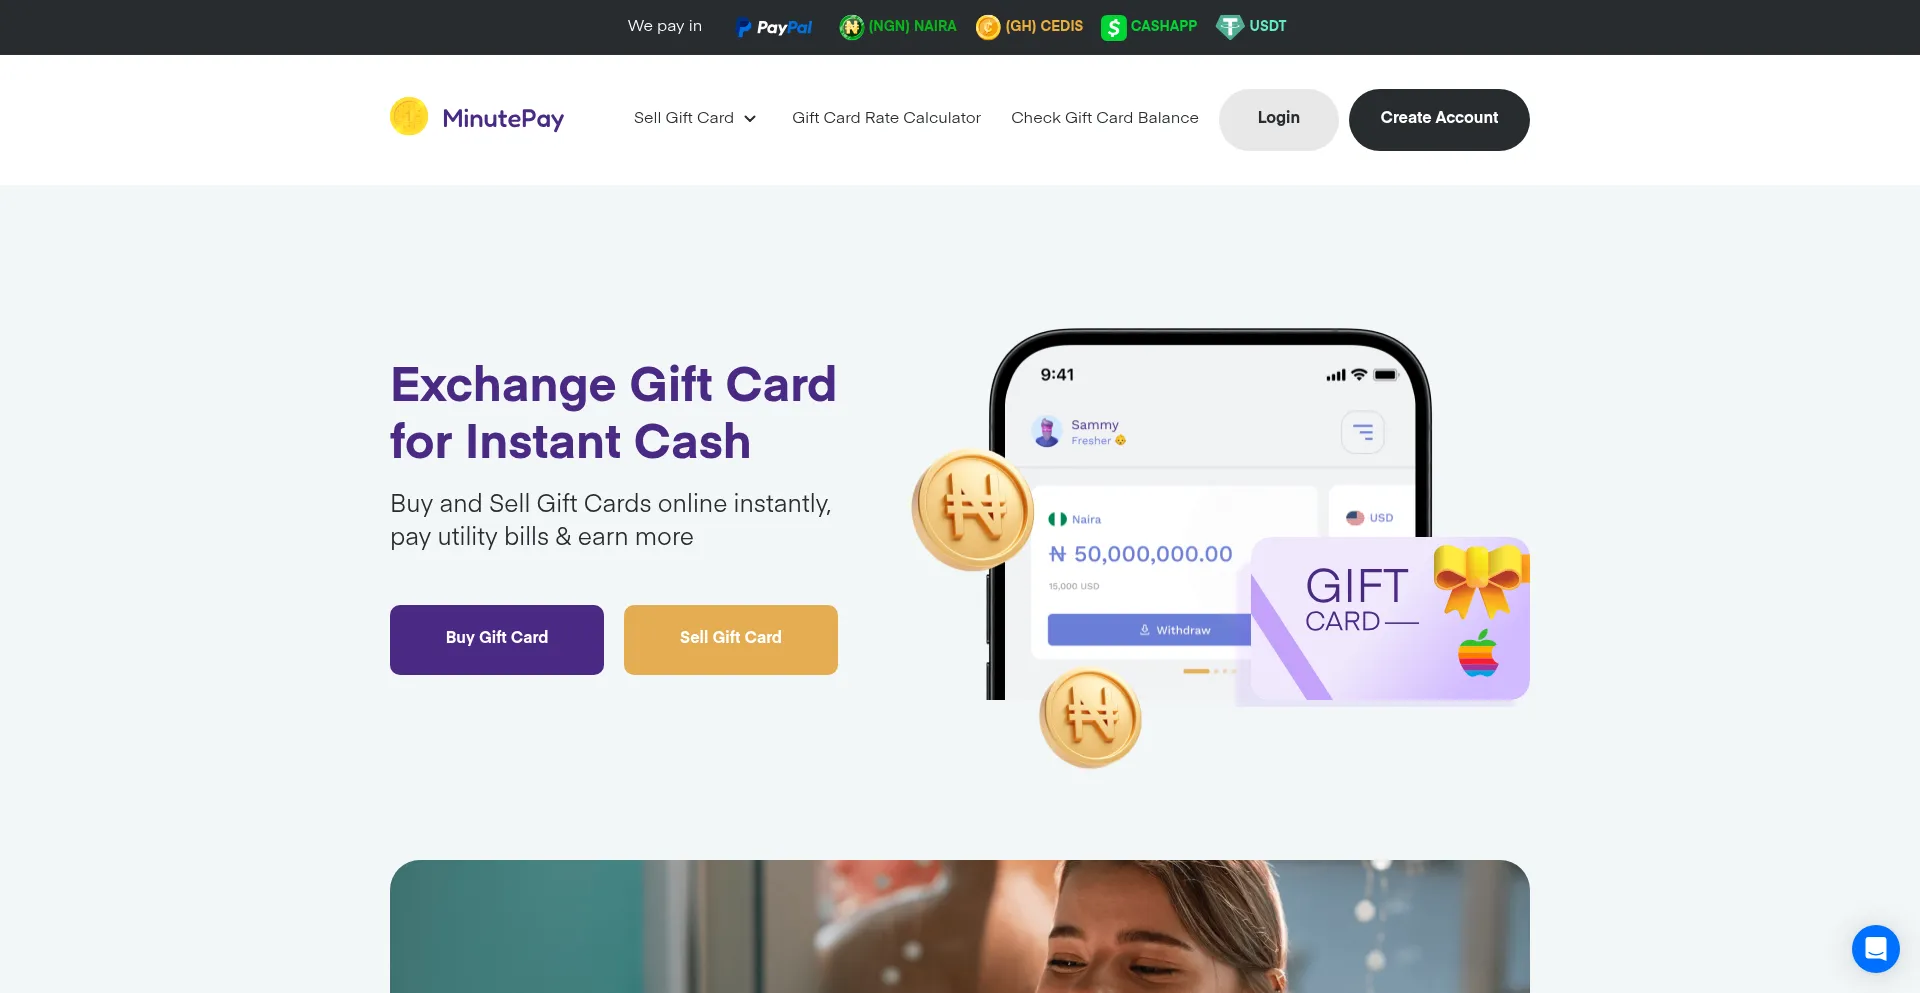Click the gold Sell Gift Card button
Screen dimensions: 1920x993
tap(731, 640)
